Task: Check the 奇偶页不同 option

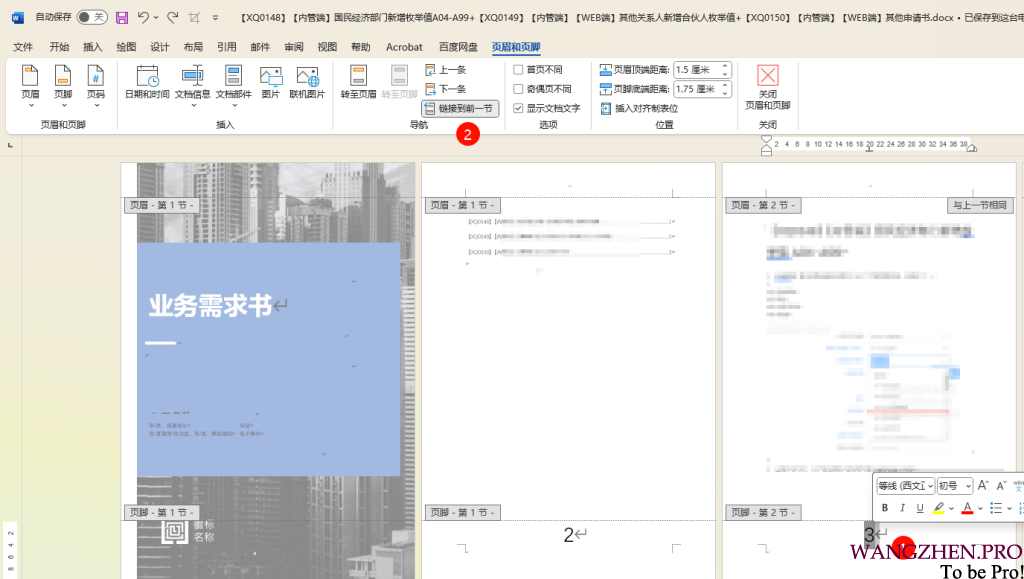Action: [x=518, y=89]
